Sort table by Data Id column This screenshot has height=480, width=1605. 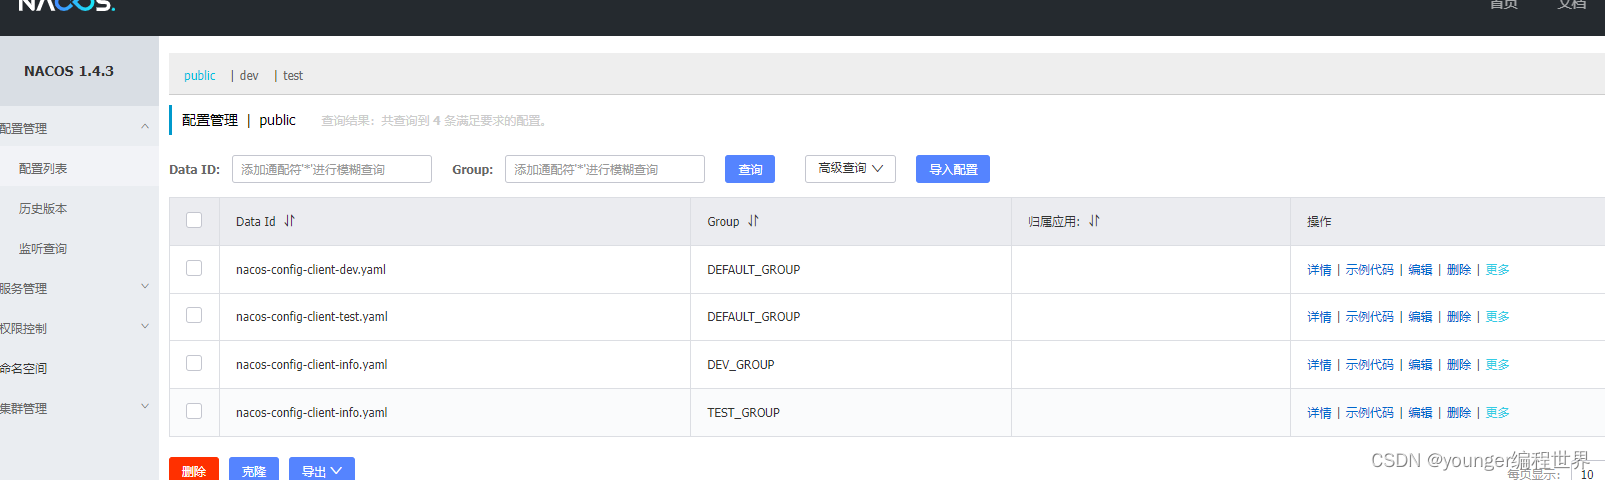[289, 221]
